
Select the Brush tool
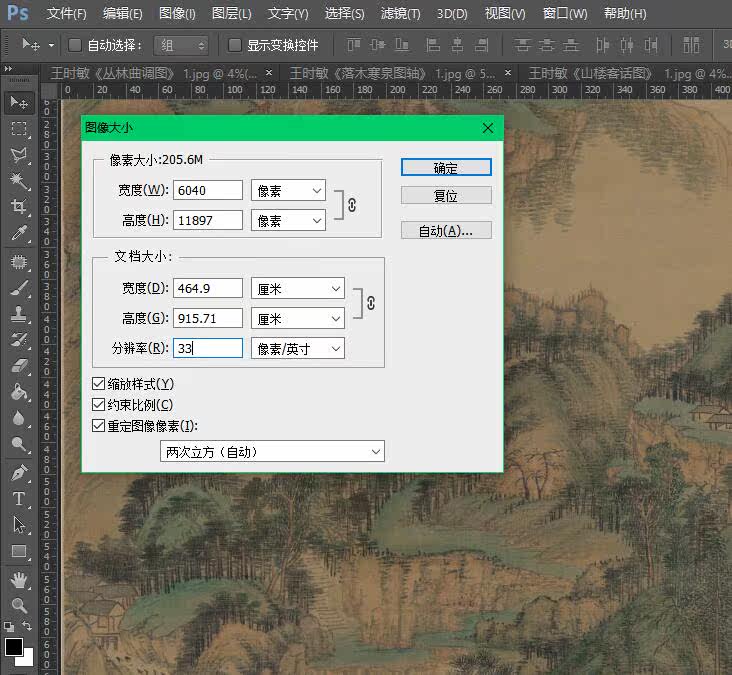(19, 288)
